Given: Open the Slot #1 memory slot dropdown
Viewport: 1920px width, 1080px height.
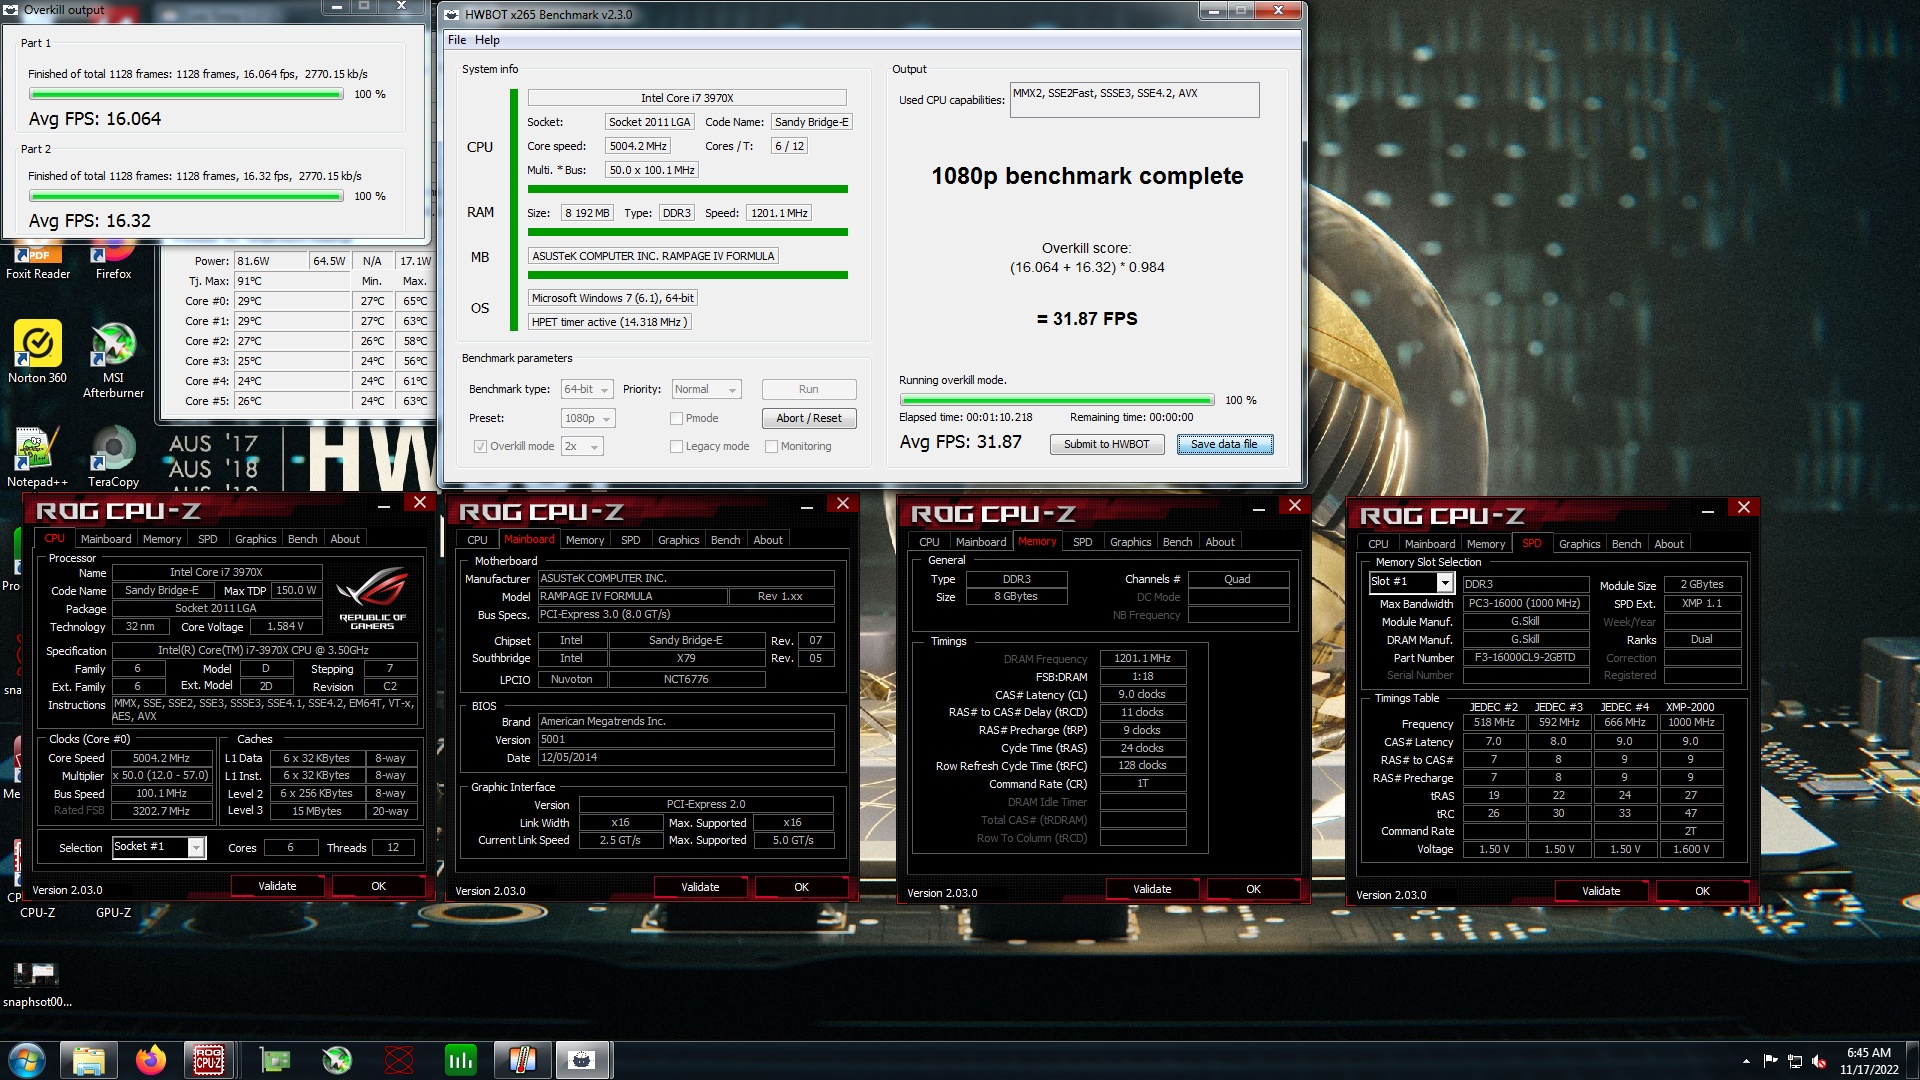Looking at the screenshot, I should (x=1411, y=582).
